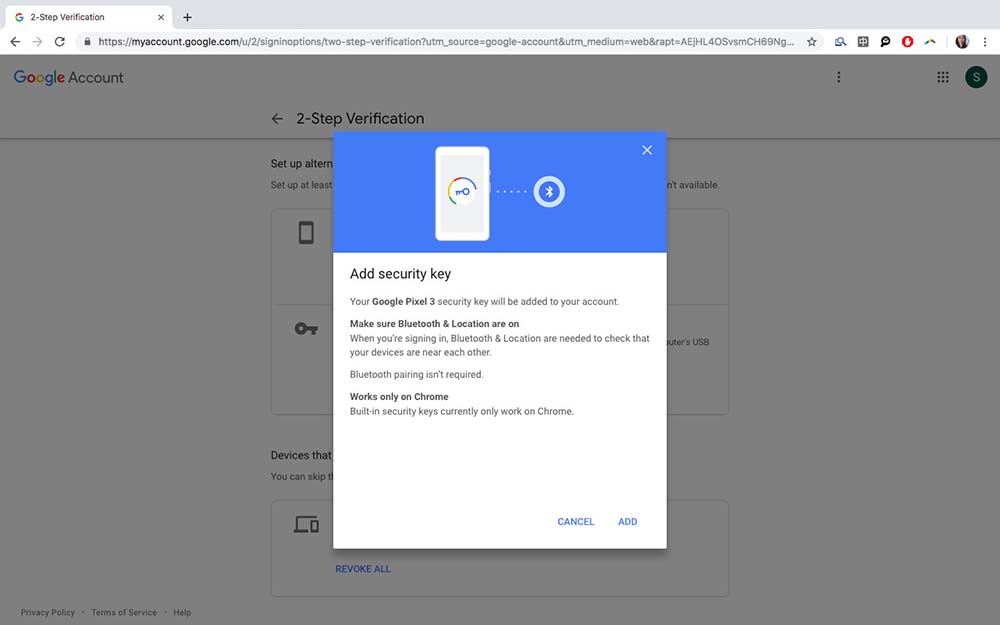
Task: Click CANCEL in the dialog
Action: click(x=575, y=522)
